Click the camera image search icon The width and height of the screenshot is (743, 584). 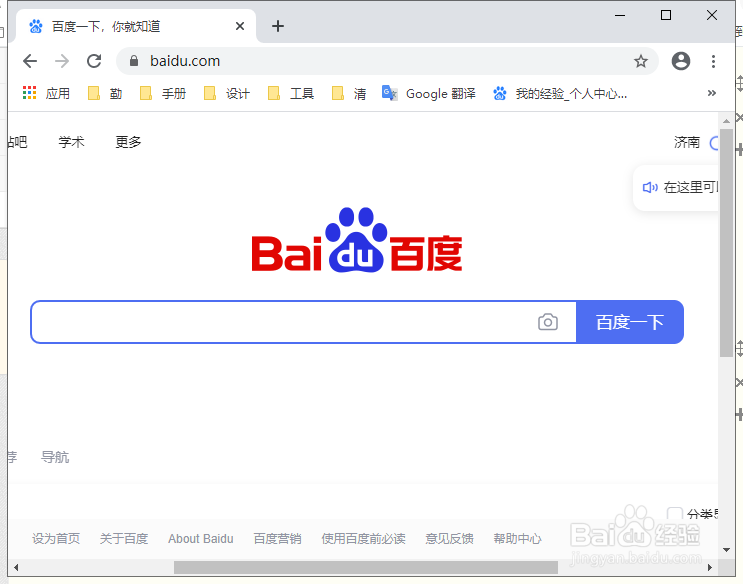click(x=548, y=322)
